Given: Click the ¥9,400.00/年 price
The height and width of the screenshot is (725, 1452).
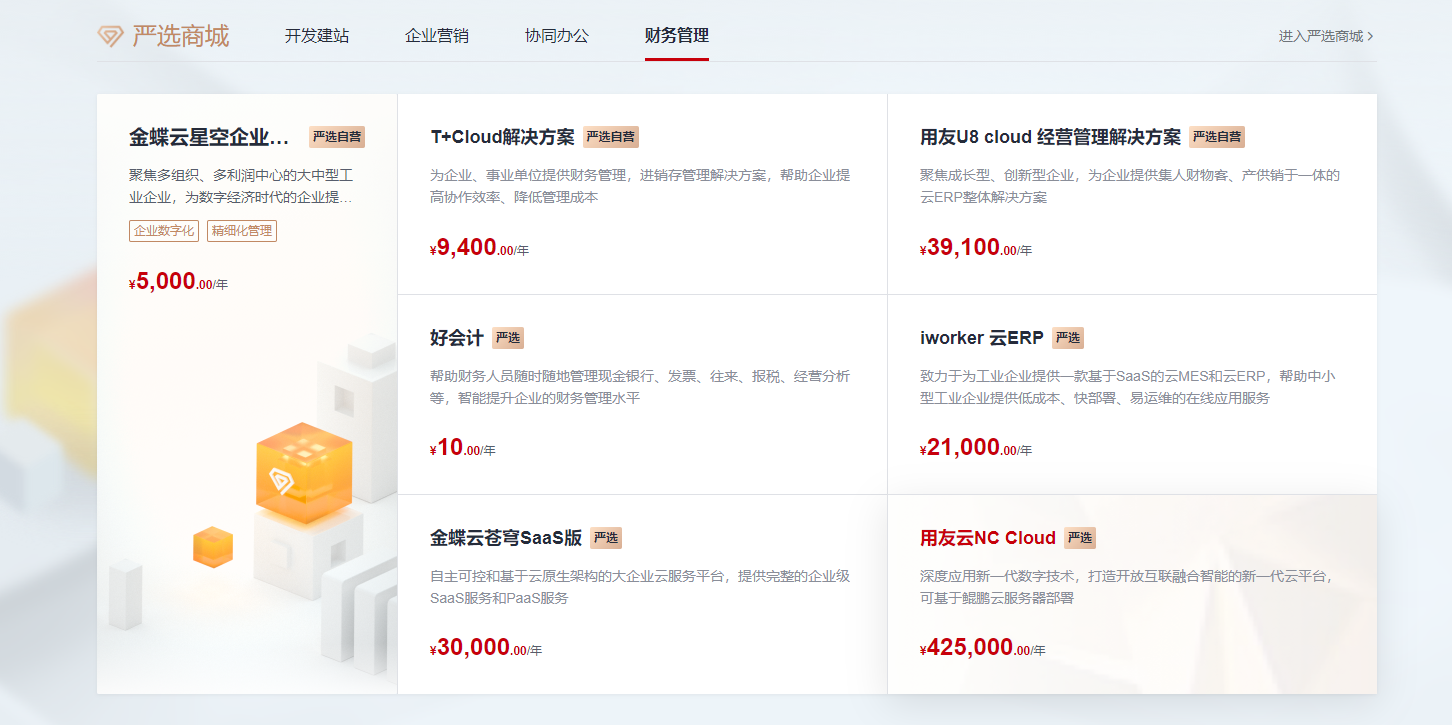Looking at the screenshot, I should (480, 248).
